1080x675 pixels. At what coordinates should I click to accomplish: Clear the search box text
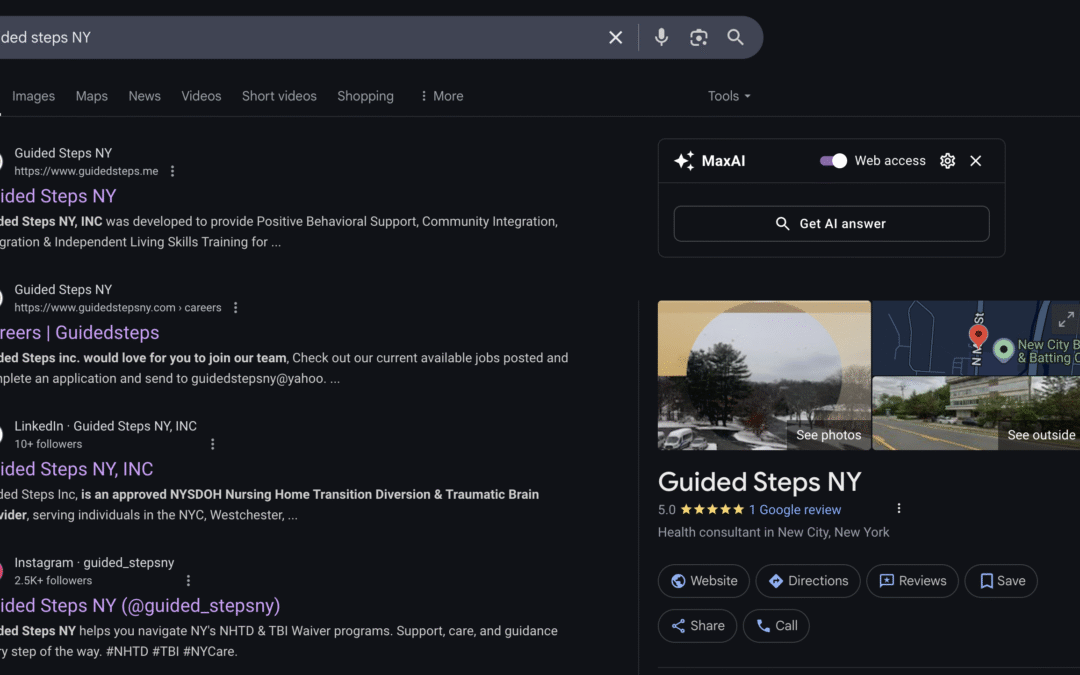point(616,37)
